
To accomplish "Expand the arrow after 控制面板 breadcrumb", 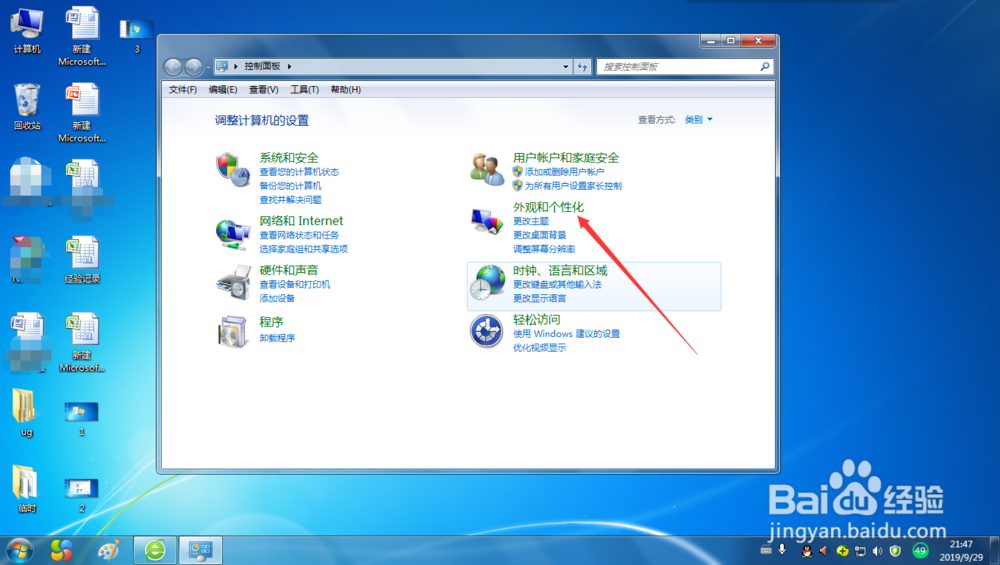I will (x=290, y=66).
